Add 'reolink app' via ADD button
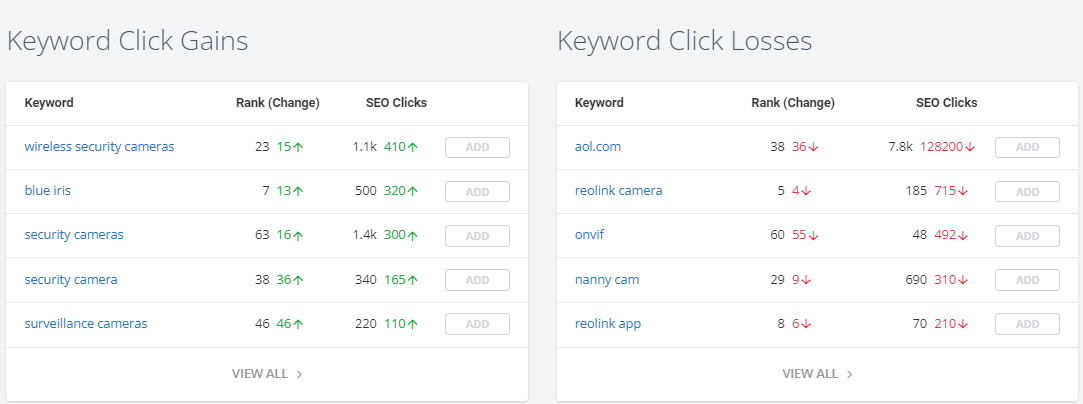 coord(1027,324)
